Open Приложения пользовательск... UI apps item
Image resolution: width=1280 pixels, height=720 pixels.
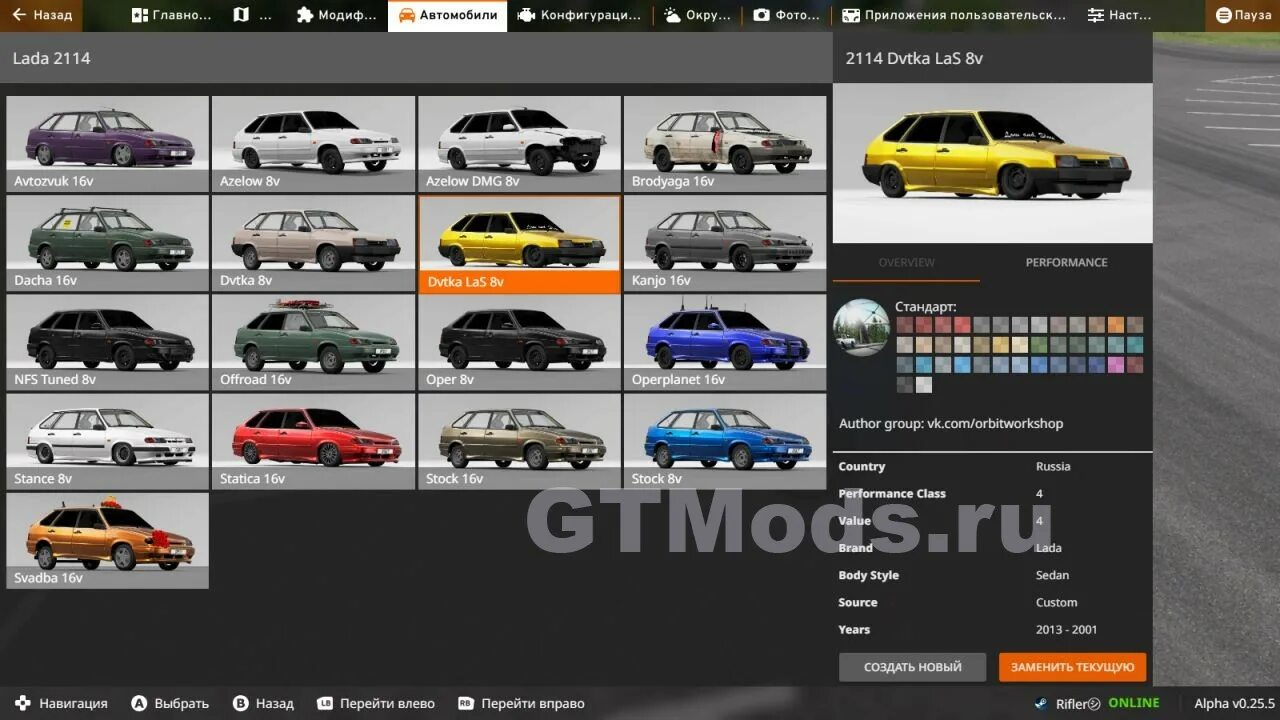point(954,15)
